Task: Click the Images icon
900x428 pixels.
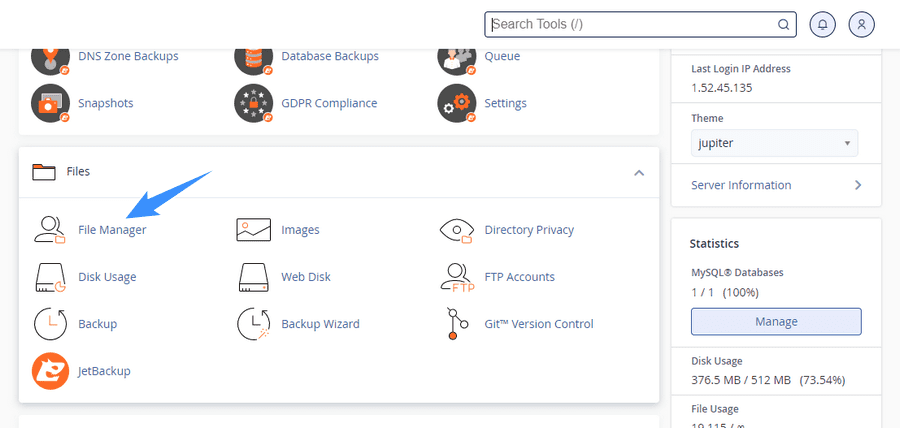Action: (x=253, y=230)
